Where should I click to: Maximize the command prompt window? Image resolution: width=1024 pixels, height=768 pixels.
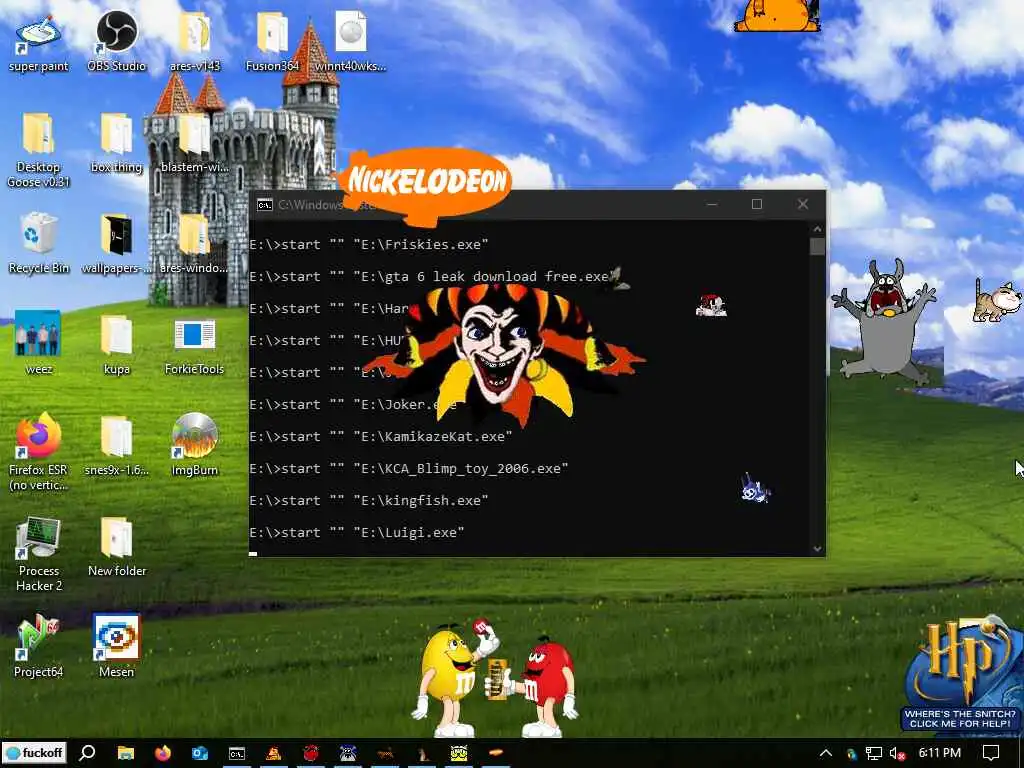pos(757,204)
